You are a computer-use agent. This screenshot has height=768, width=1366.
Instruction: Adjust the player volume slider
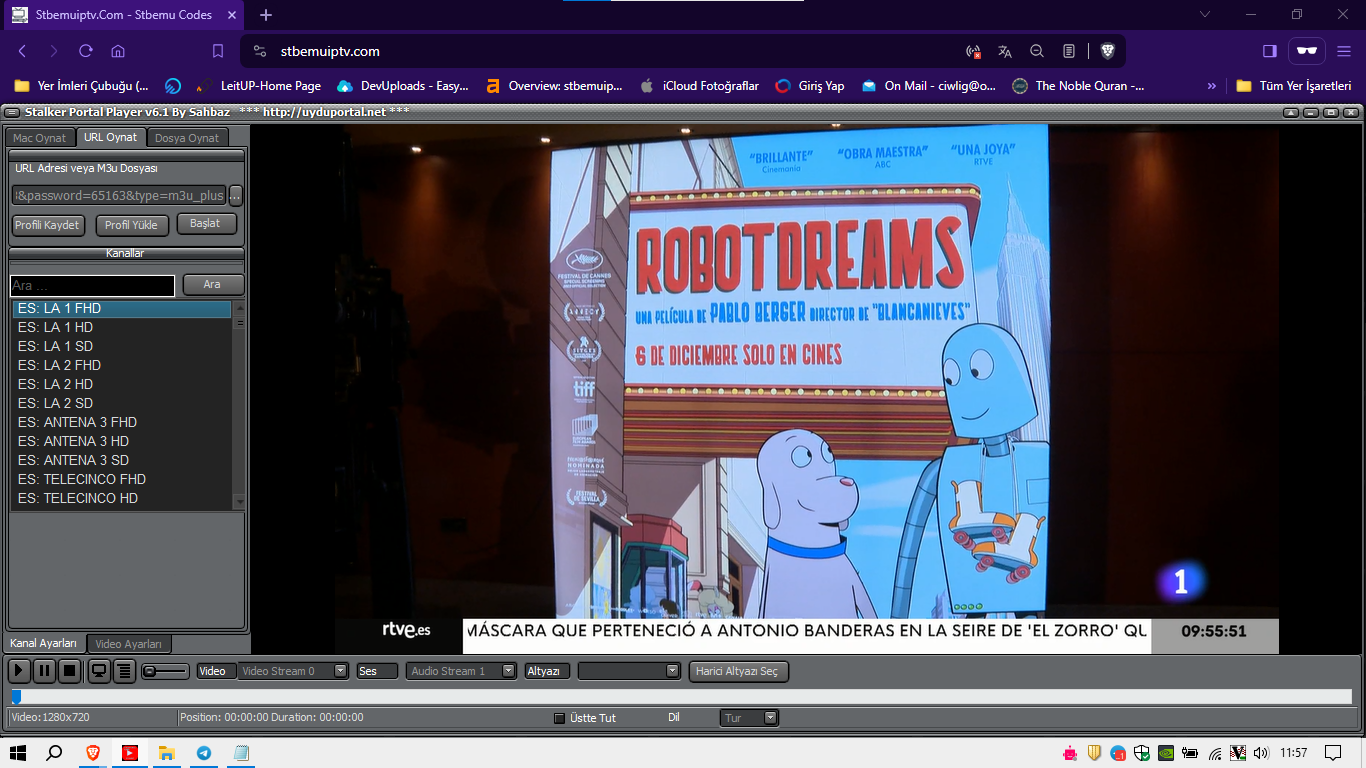coord(165,671)
